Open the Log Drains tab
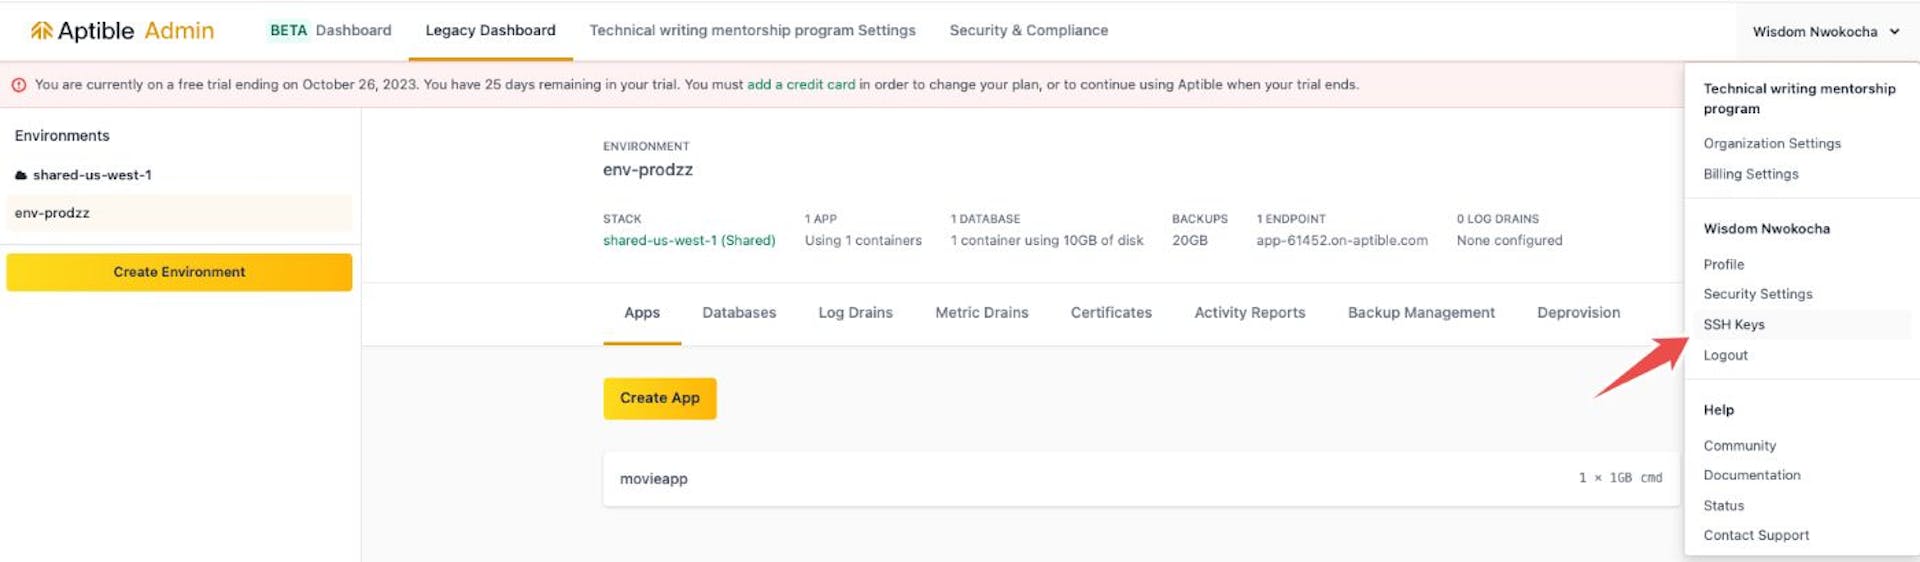The image size is (1920, 562). click(855, 313)
